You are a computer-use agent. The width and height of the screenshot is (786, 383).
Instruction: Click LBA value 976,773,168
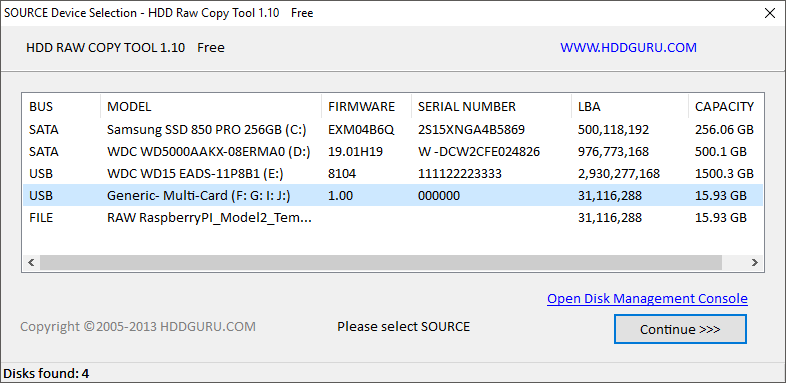613,151
